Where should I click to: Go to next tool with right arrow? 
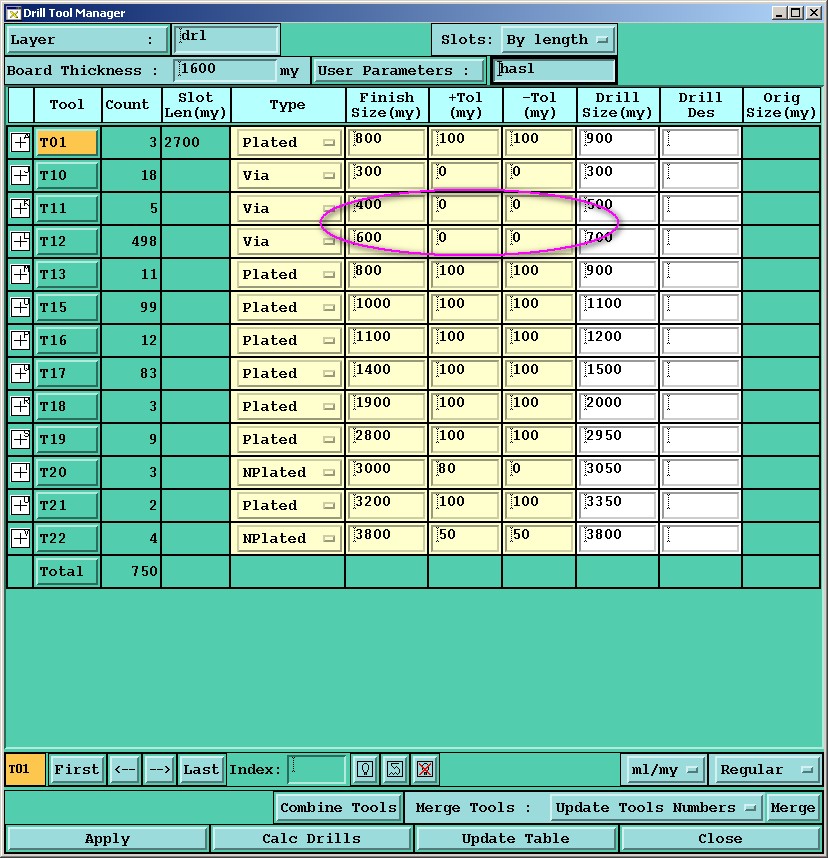160,769
